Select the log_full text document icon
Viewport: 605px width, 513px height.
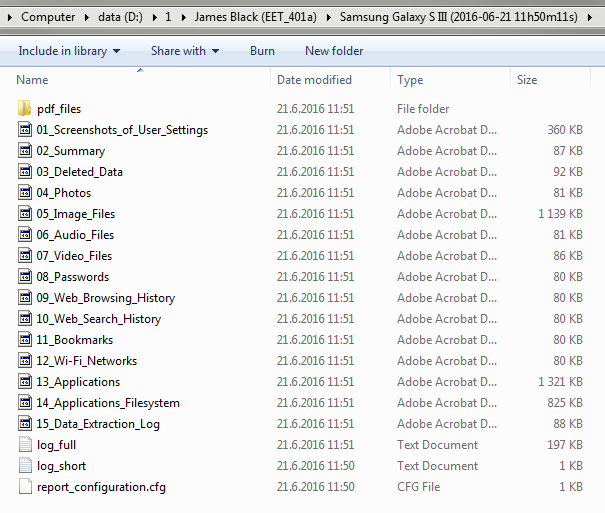coord(25,445)
